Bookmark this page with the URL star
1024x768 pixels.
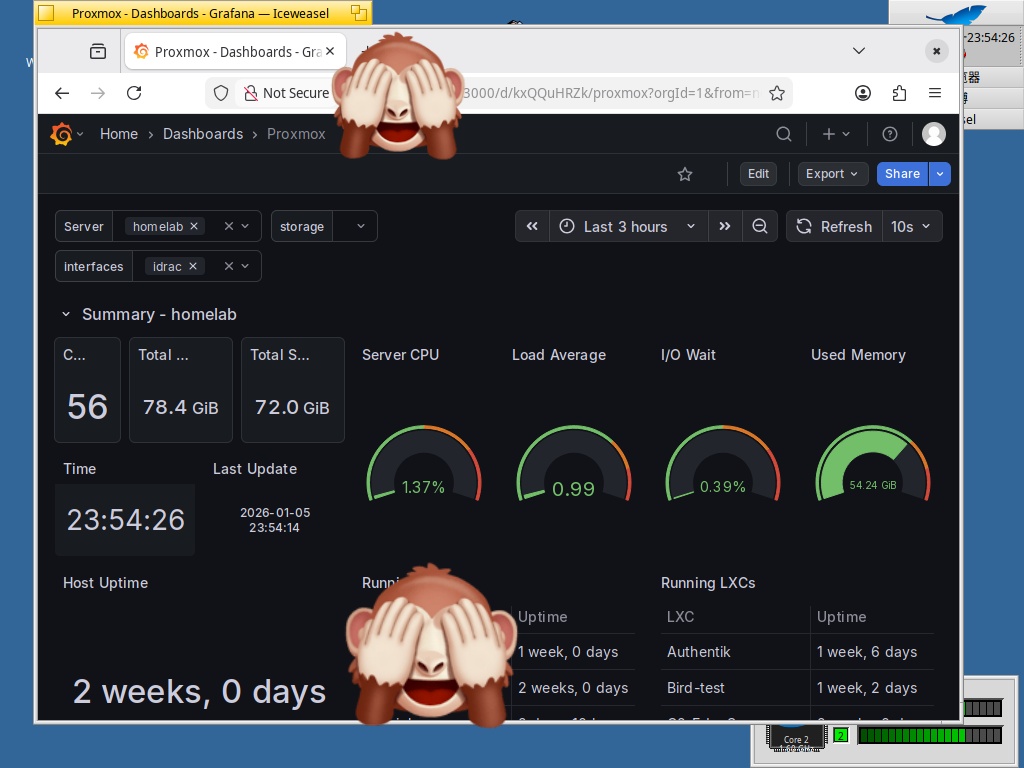click(776, 93)
